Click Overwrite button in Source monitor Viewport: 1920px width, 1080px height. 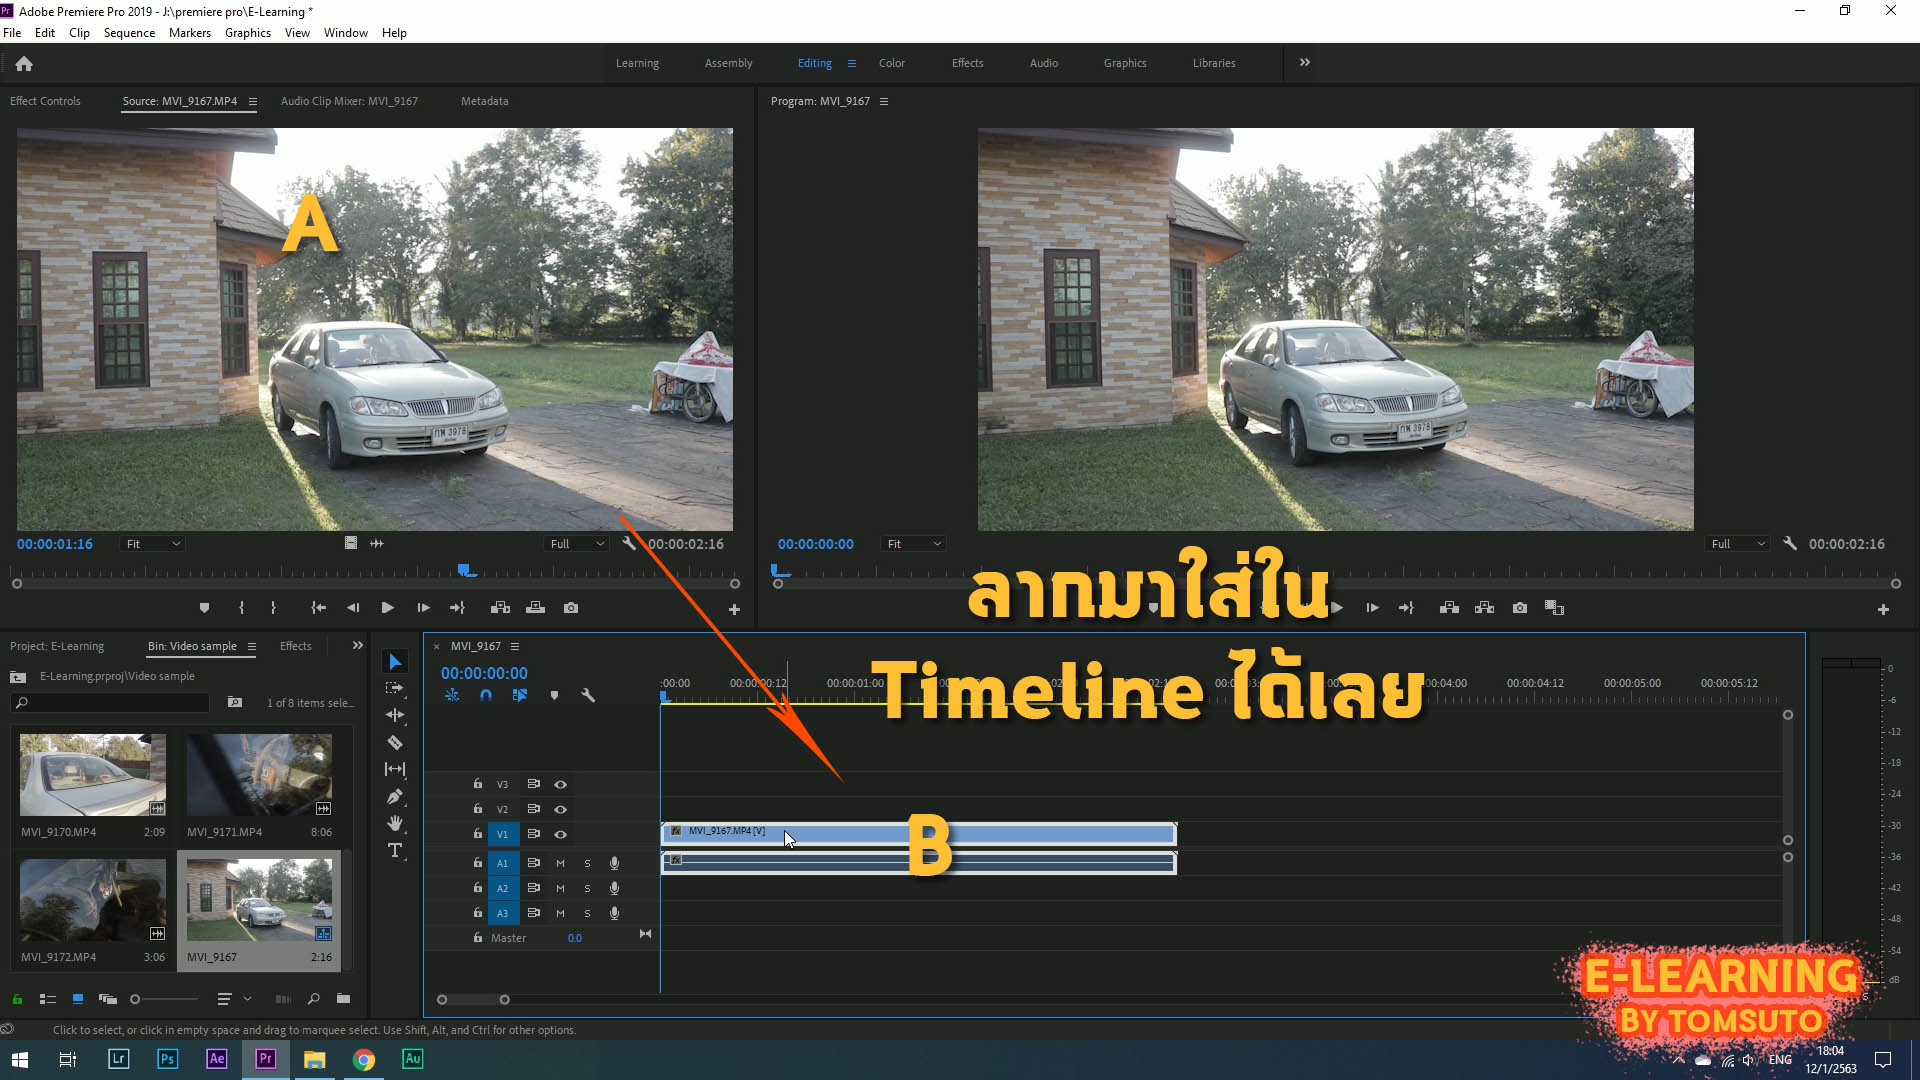pos(536,607)
